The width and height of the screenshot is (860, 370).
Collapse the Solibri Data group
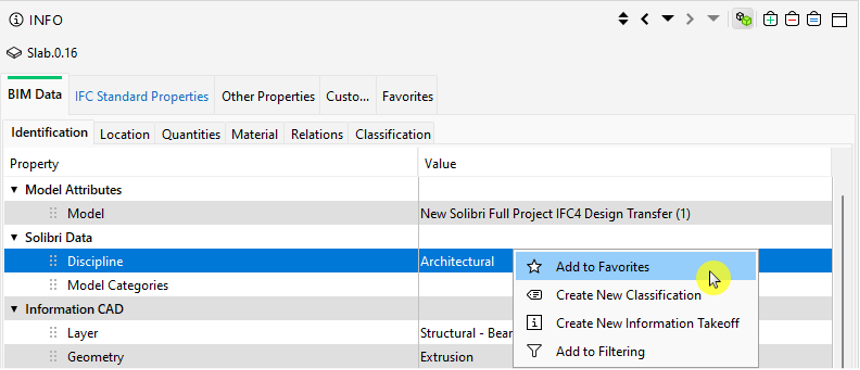click(x=14, y=238)
